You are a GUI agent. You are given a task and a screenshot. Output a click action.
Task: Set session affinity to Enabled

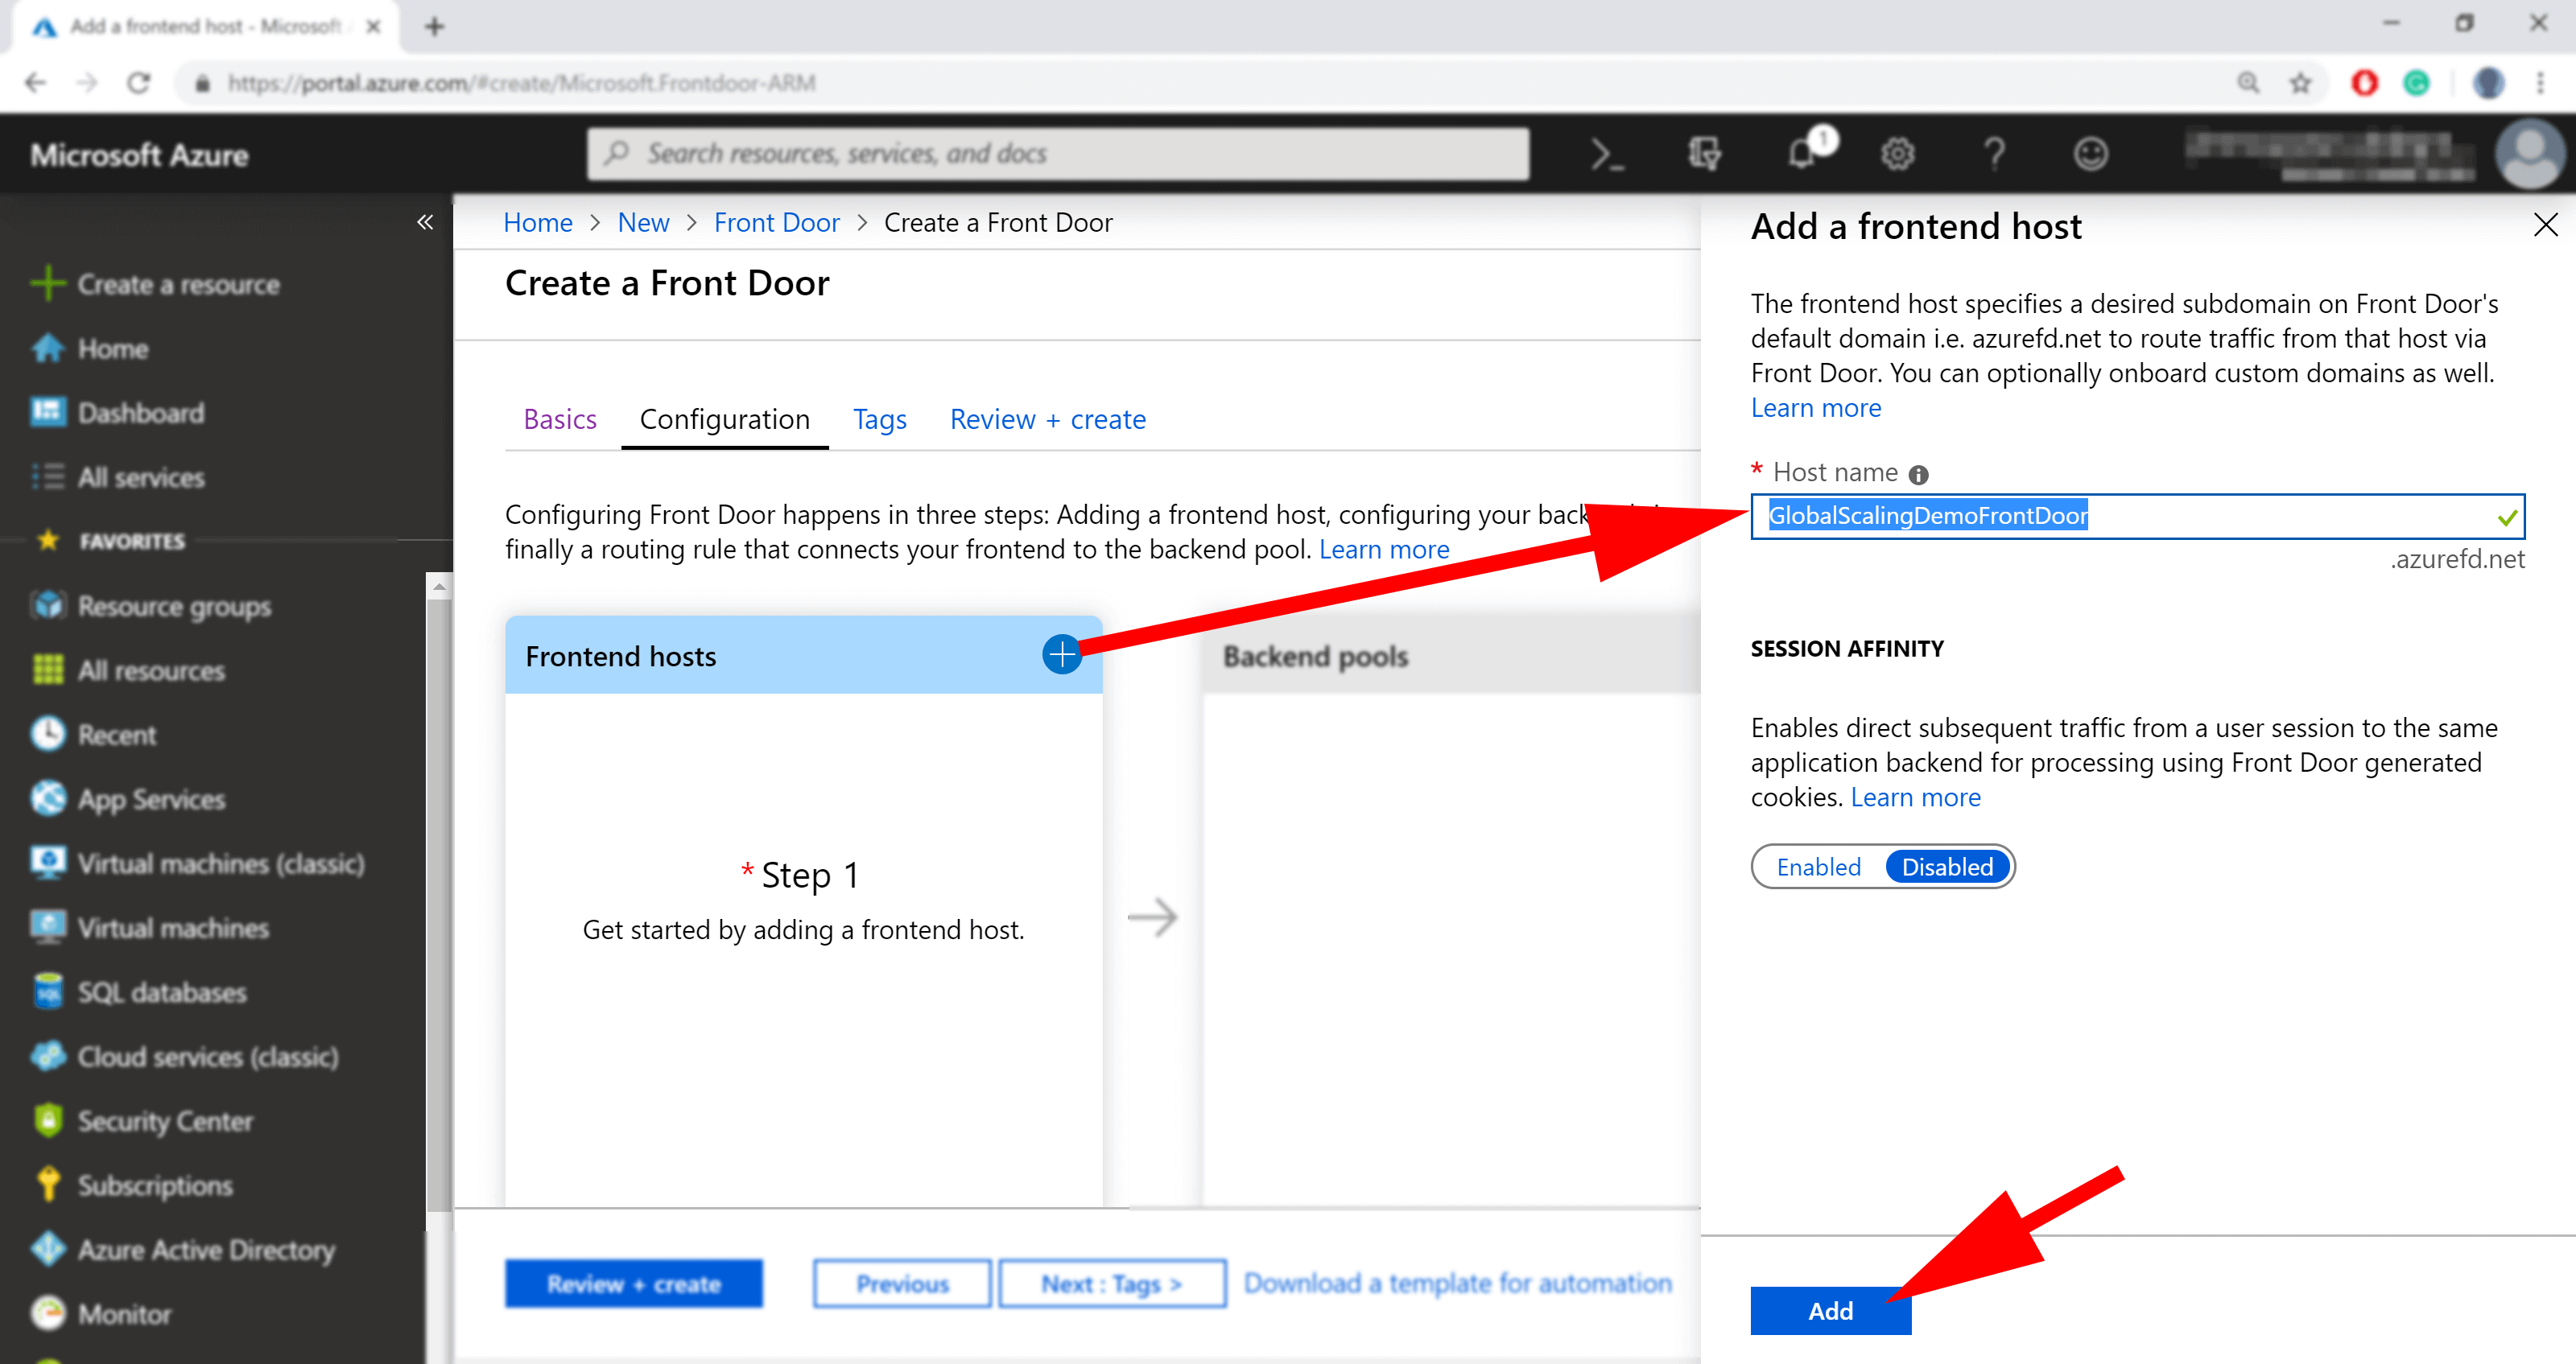tap(1818, 867)
